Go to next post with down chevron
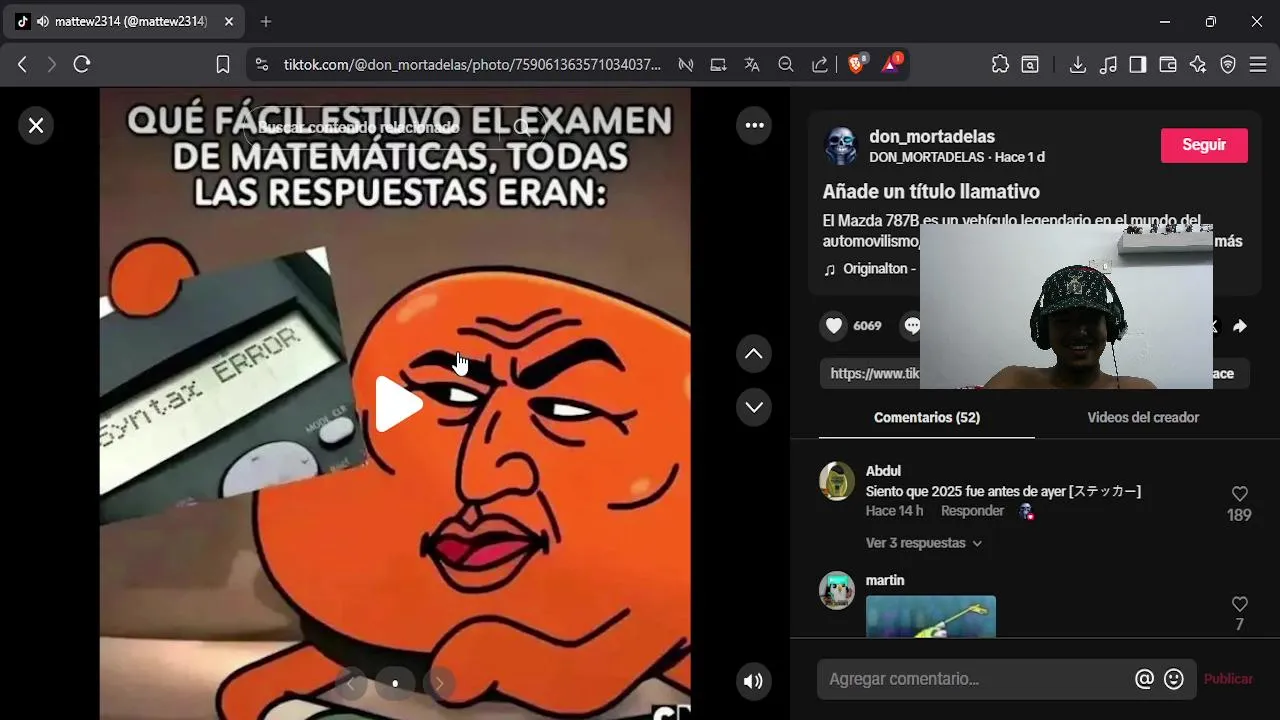1280x720 pixels. point(754,407)
